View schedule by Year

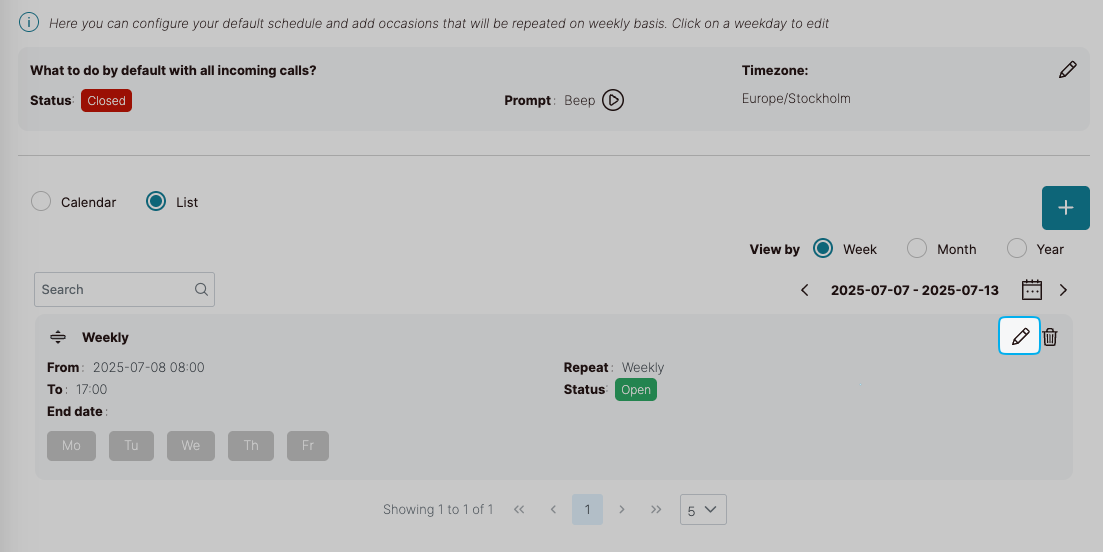1017,249
